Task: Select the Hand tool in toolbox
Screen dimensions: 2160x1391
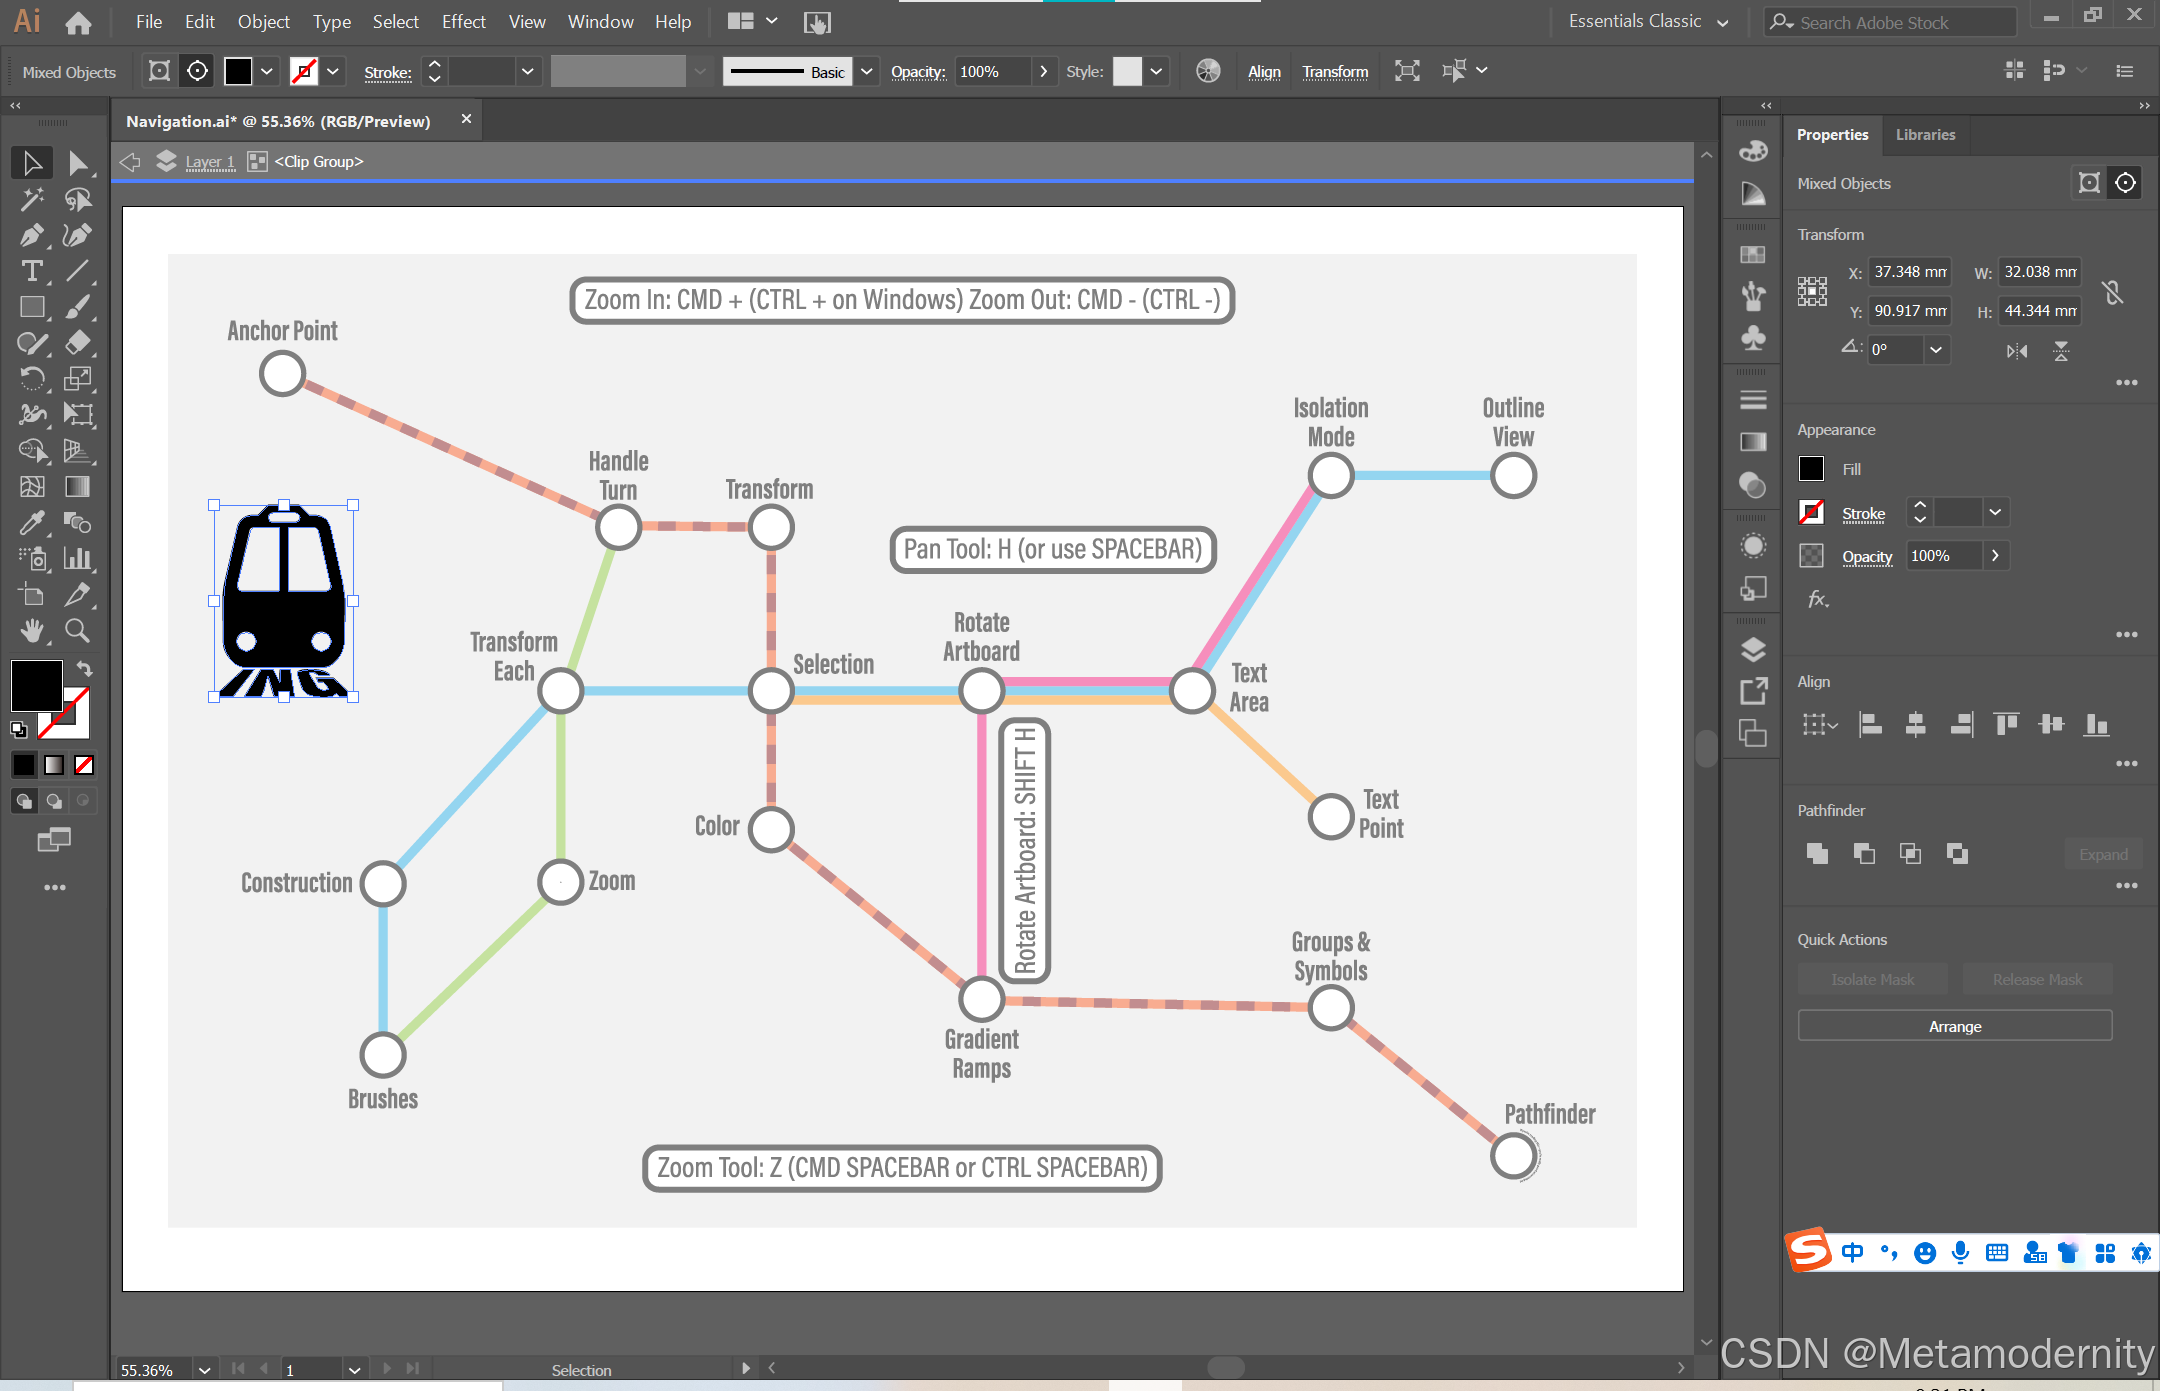Action: 32,630
